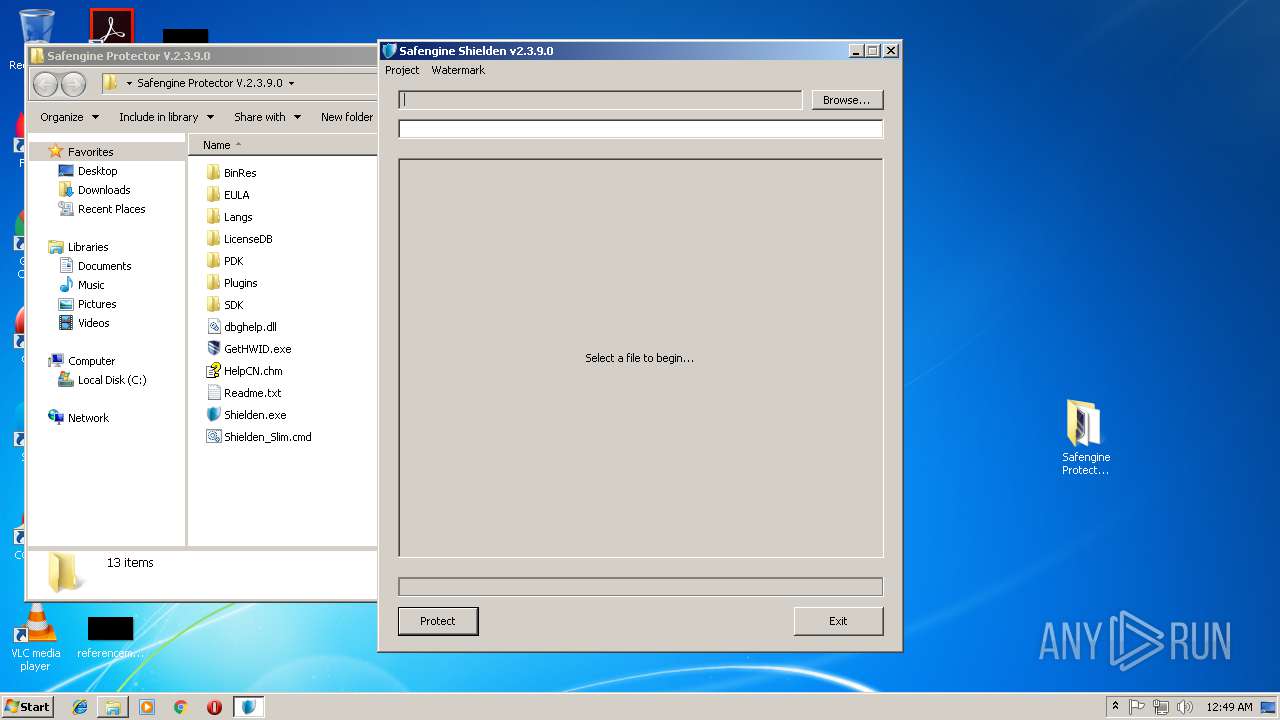Show hidden system tray icons

[x=1115, y=707]
